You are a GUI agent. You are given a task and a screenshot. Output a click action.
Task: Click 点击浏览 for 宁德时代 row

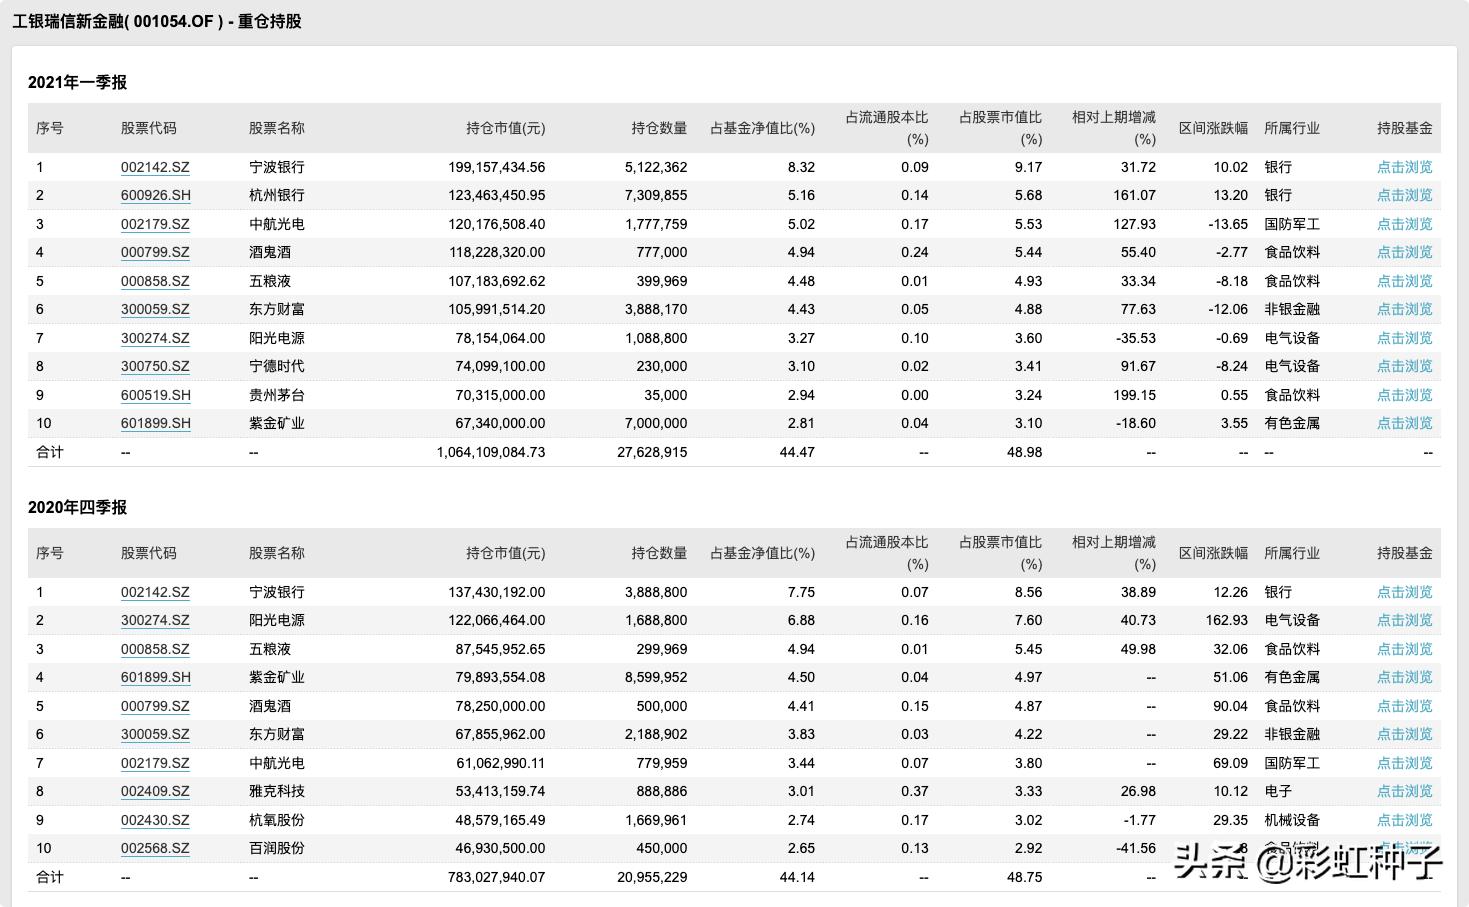(x=1404, y=366)
